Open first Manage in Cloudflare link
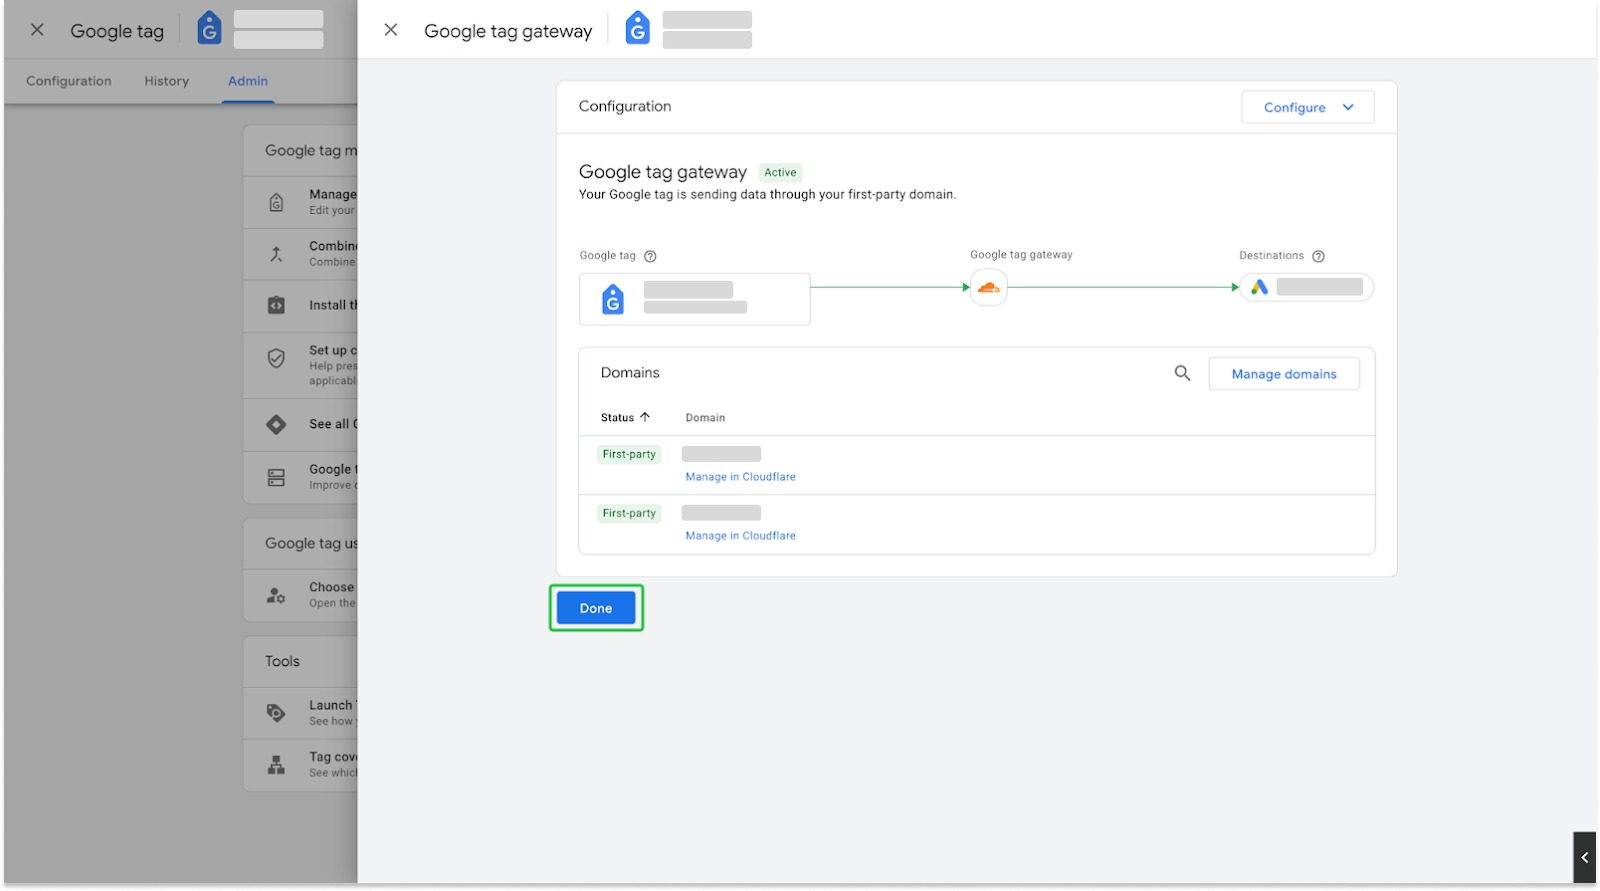 (740, 477)
